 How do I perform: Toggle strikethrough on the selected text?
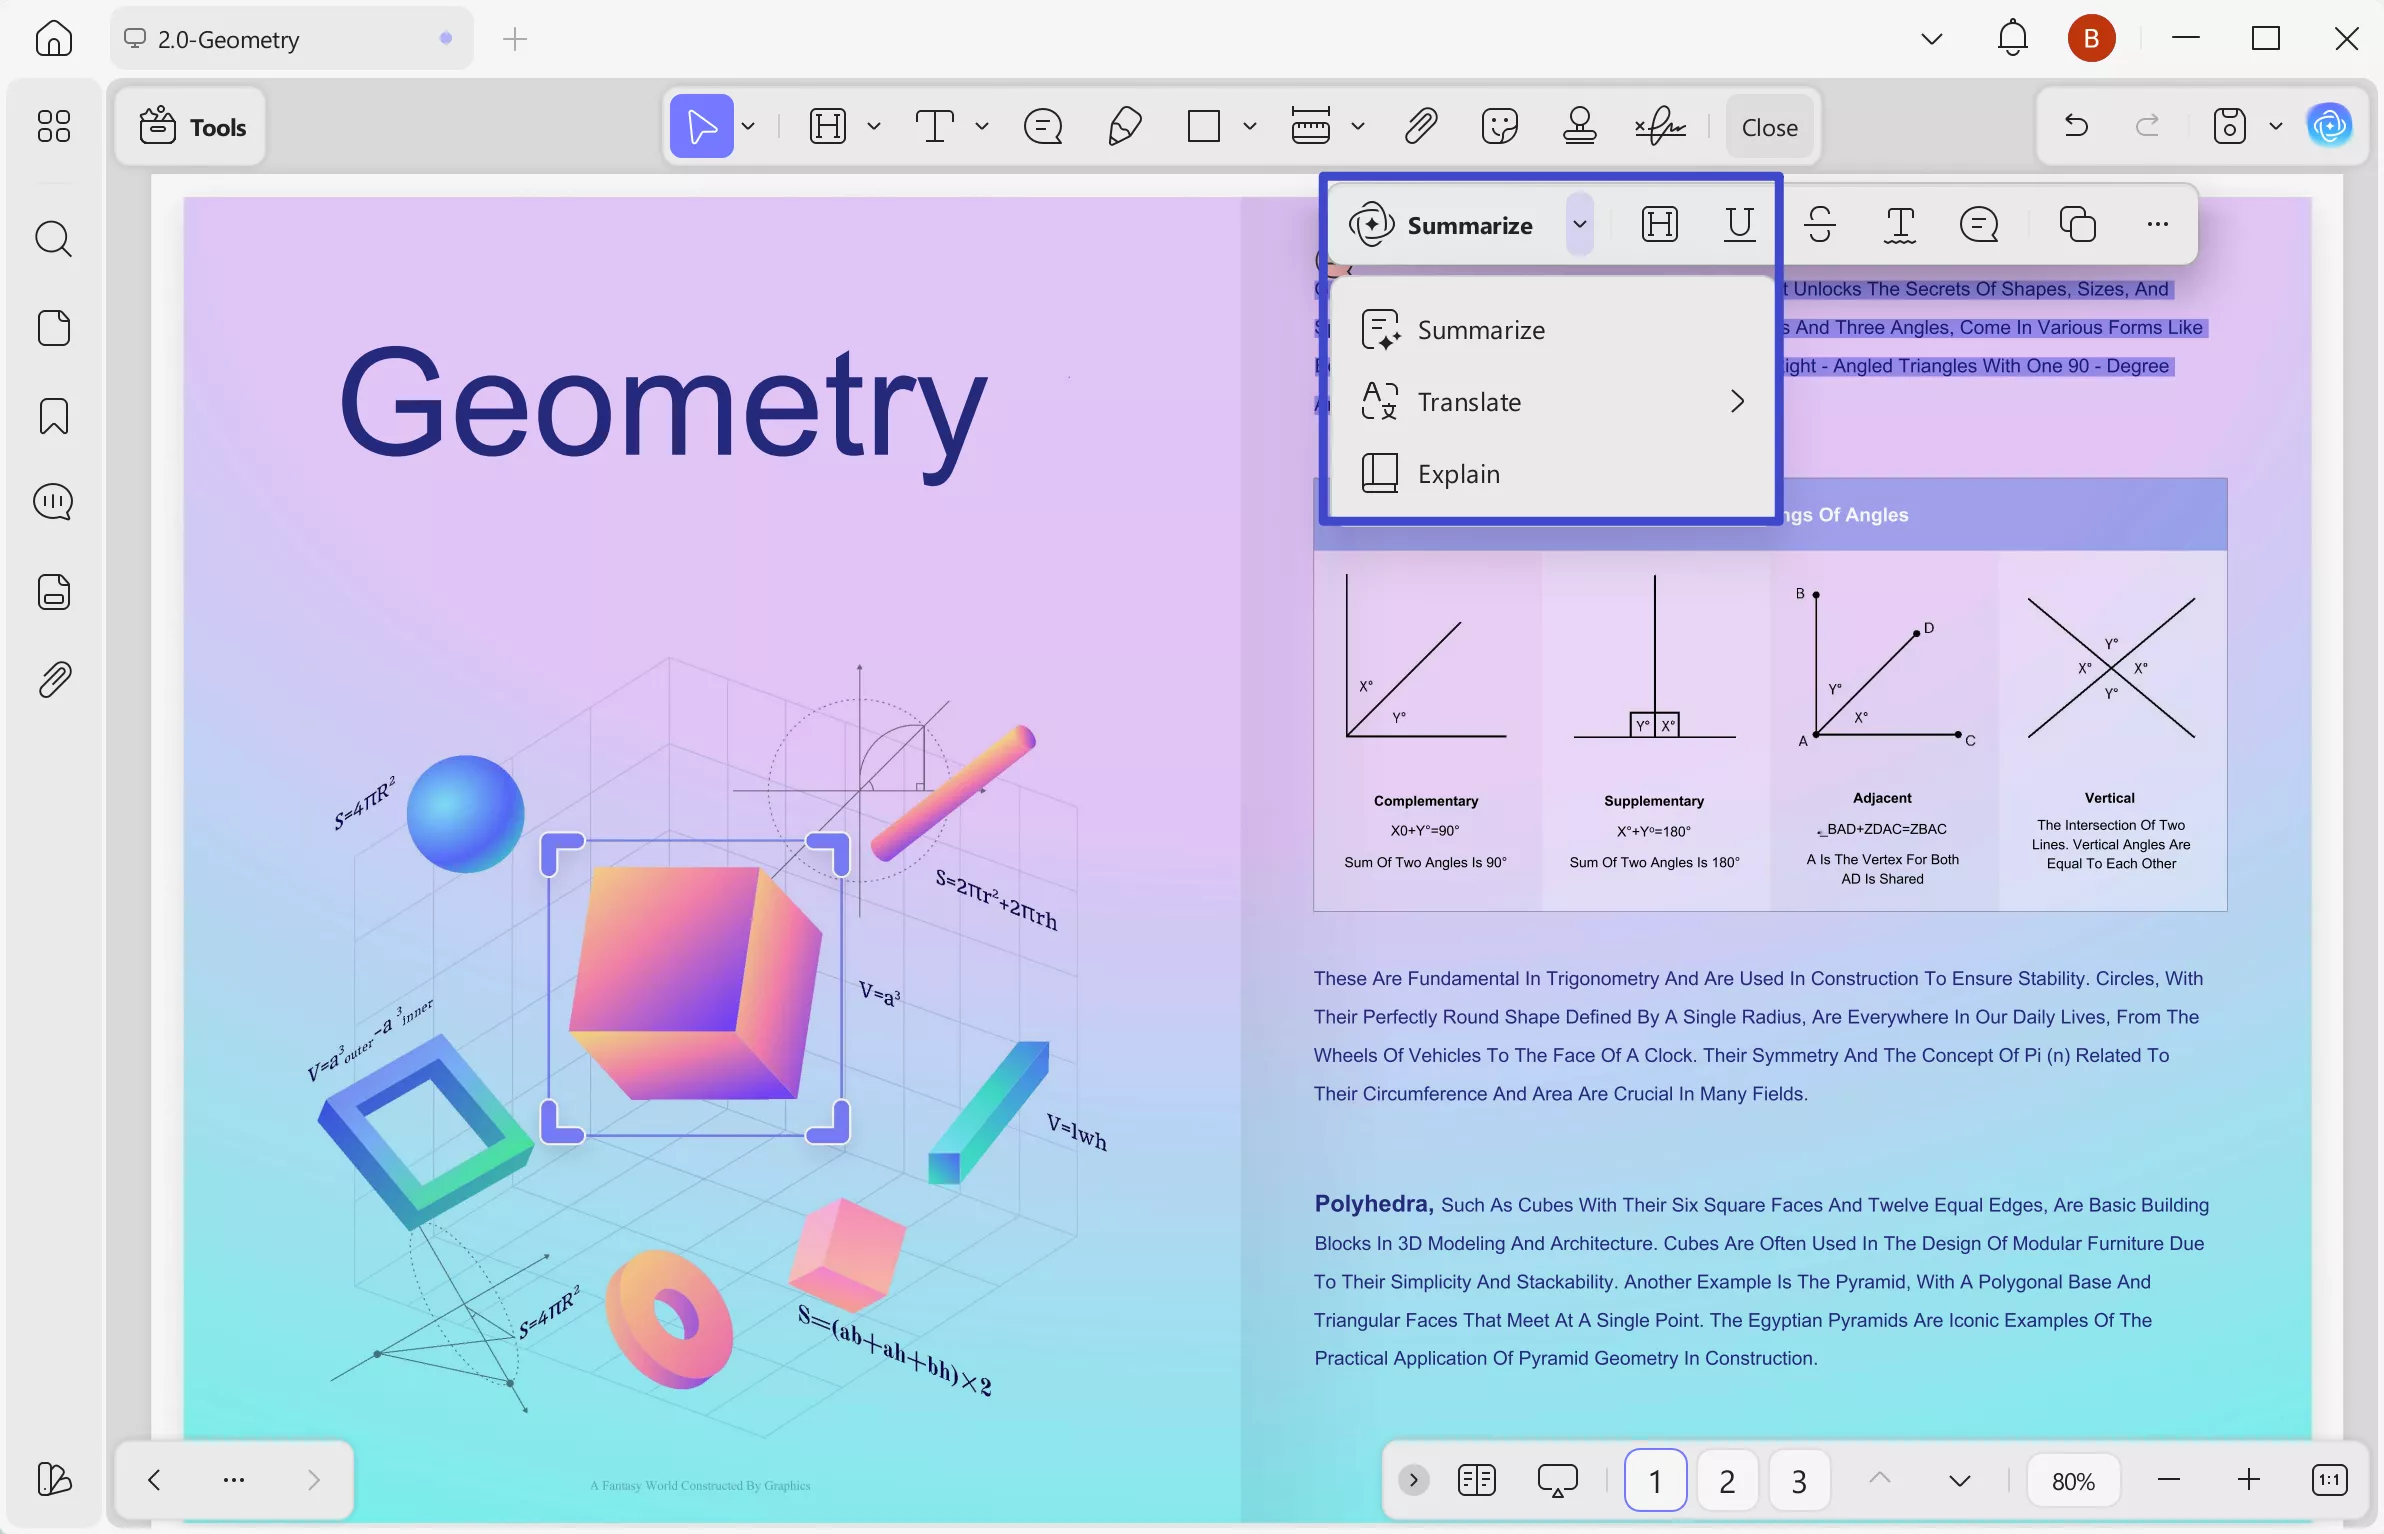(1820, 224)
